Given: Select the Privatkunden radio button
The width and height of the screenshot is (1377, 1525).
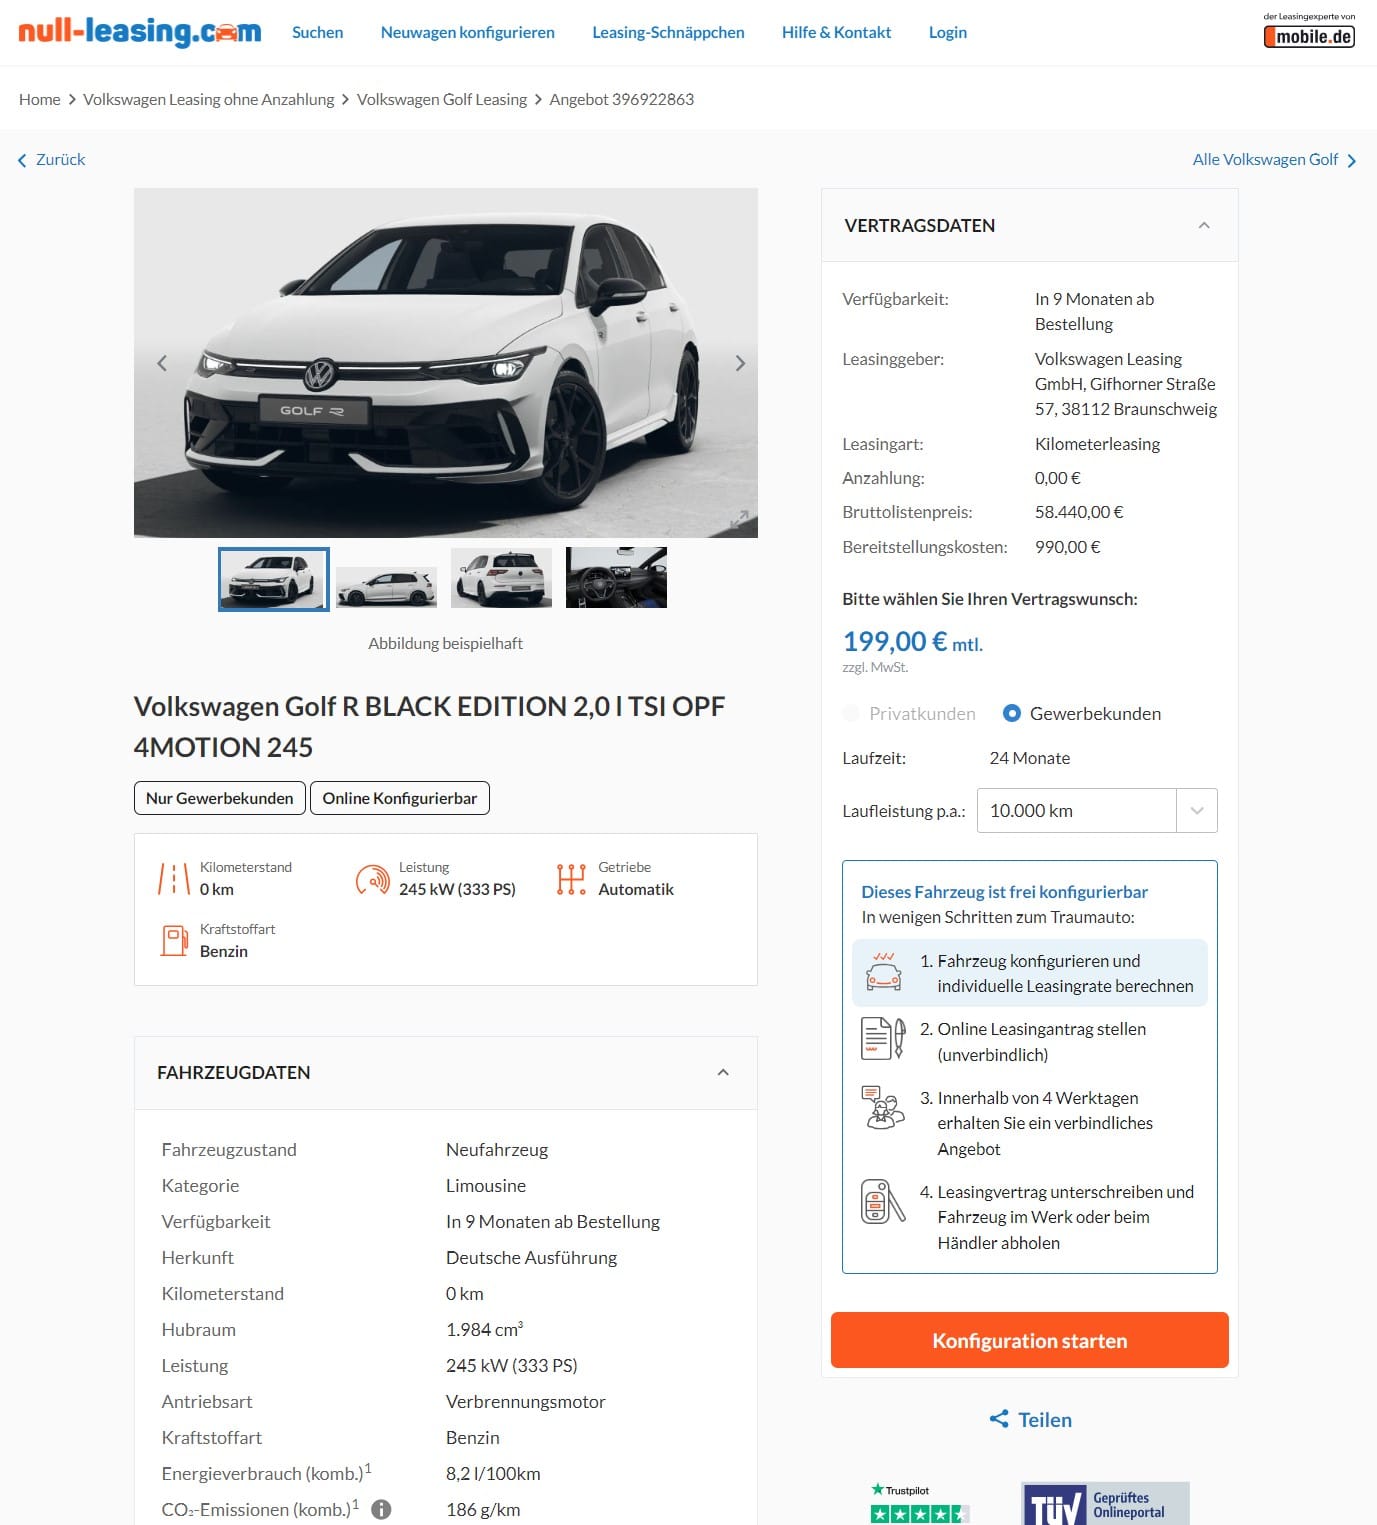Looking at the screenshot, I should [851, 713].
